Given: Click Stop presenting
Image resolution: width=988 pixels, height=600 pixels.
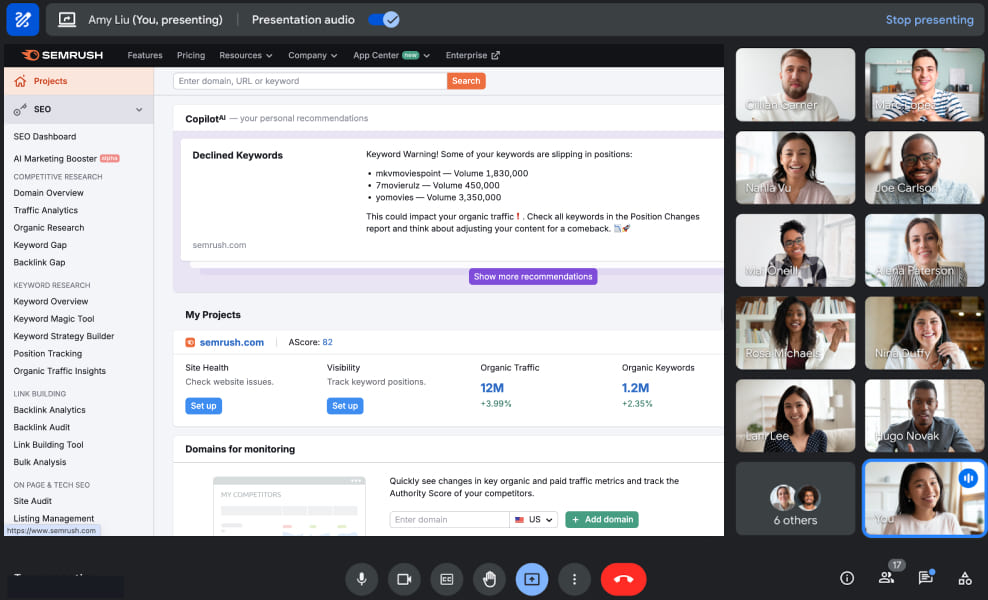Looking at the screenshot, I should [x=929, y=19].
